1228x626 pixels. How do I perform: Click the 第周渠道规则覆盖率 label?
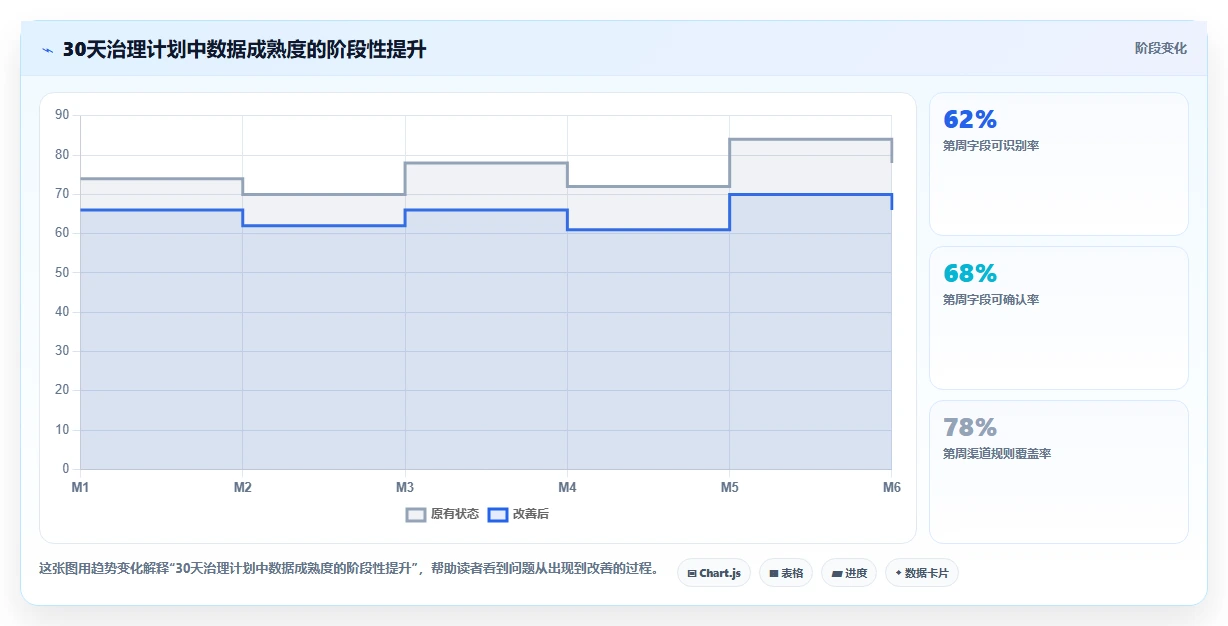point(997,454)
